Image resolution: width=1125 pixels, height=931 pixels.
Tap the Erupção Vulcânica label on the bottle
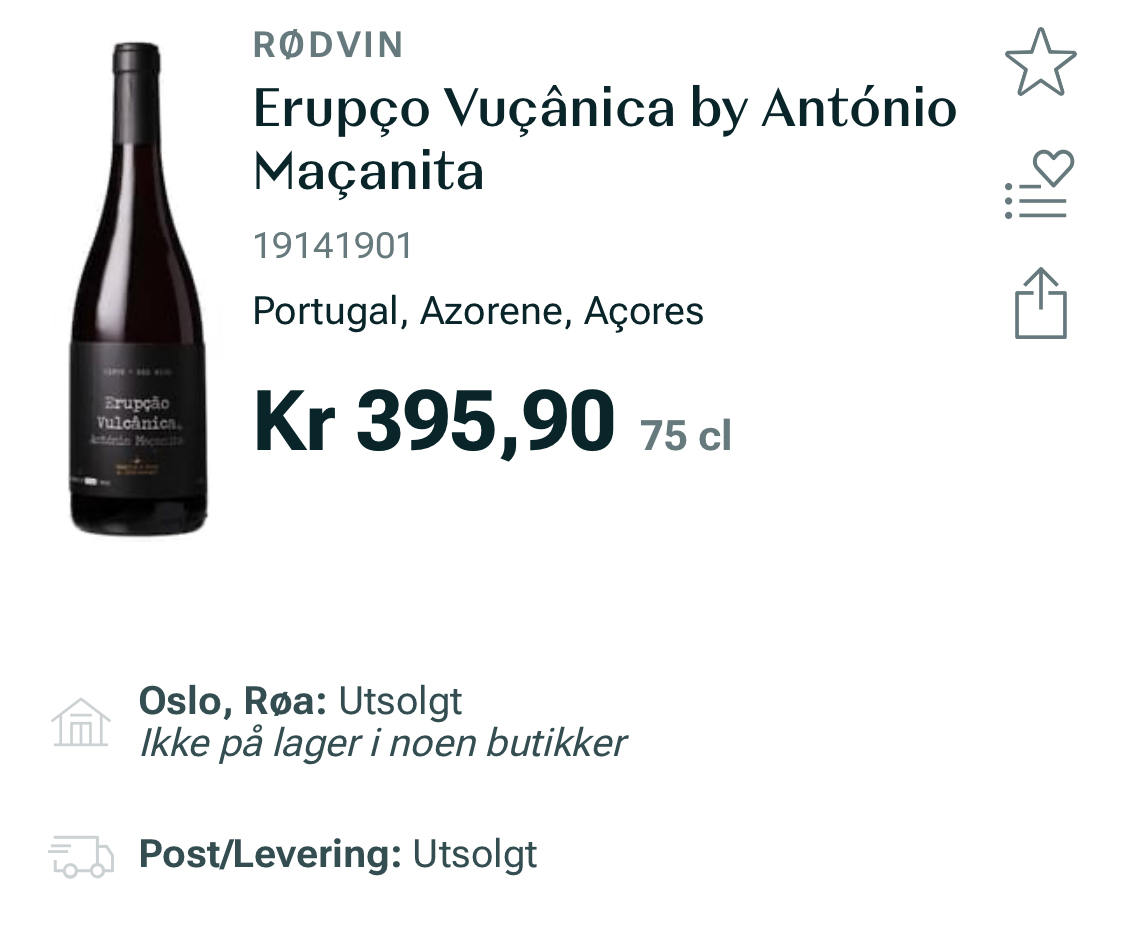coord(137,420)
